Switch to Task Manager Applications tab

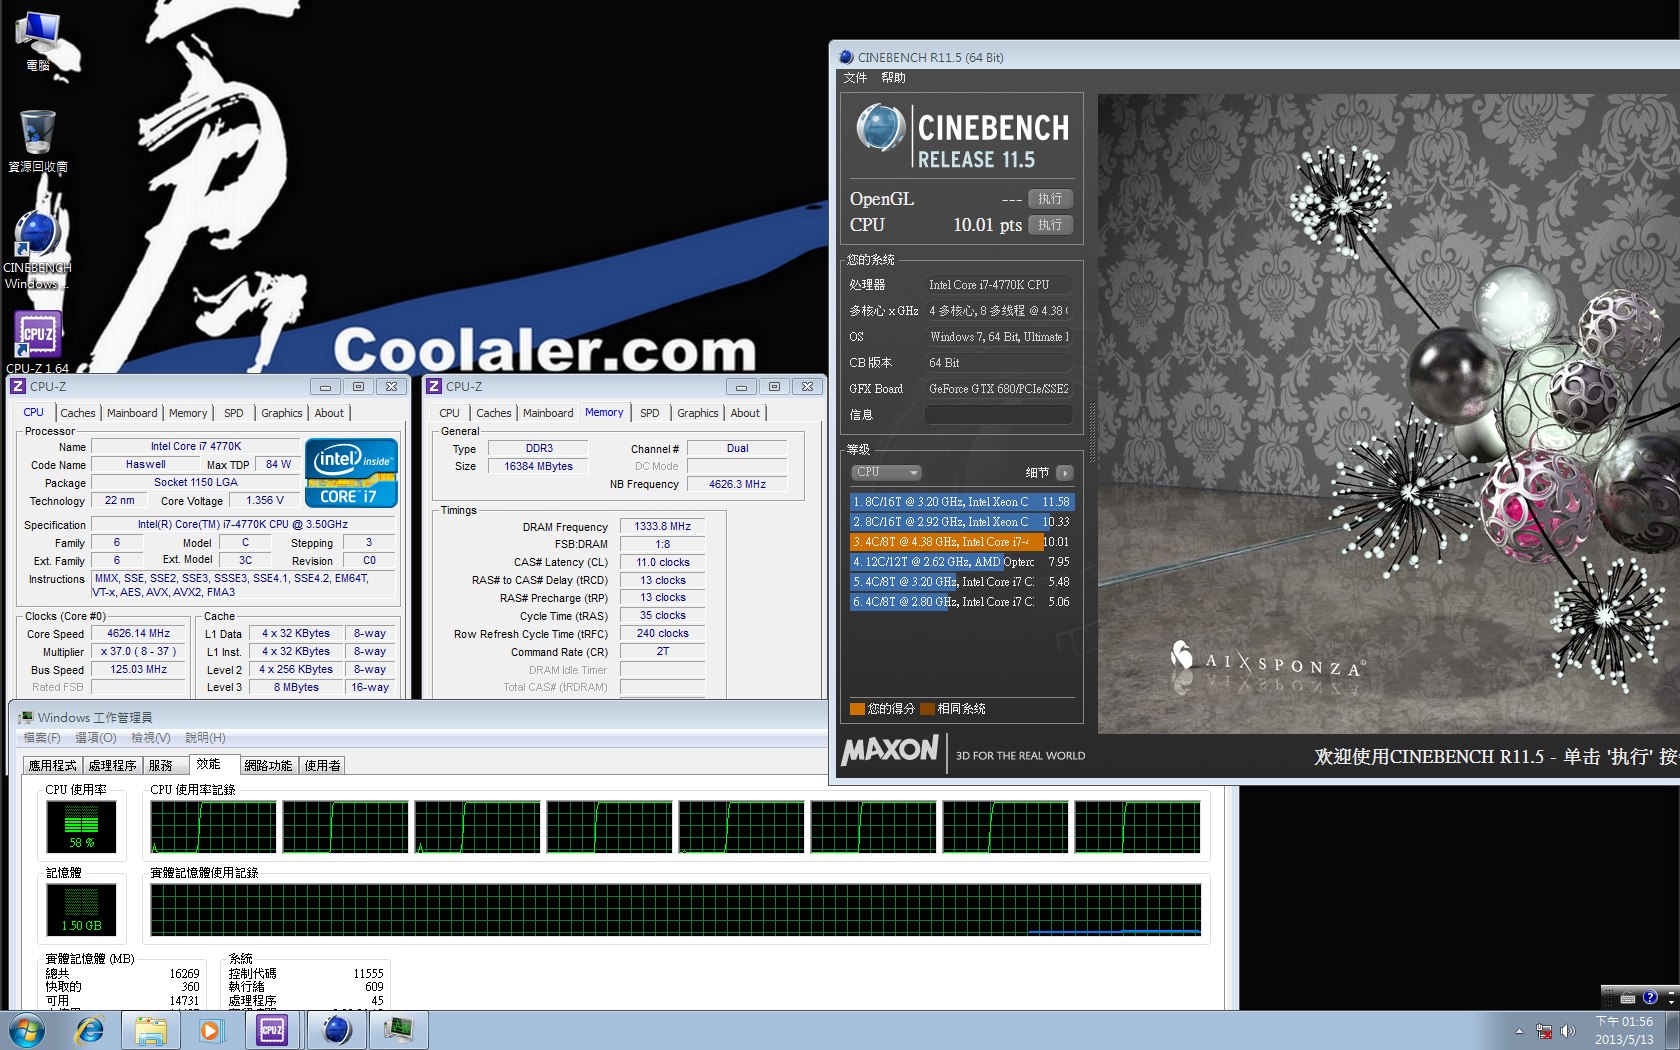tap(53, 766)
